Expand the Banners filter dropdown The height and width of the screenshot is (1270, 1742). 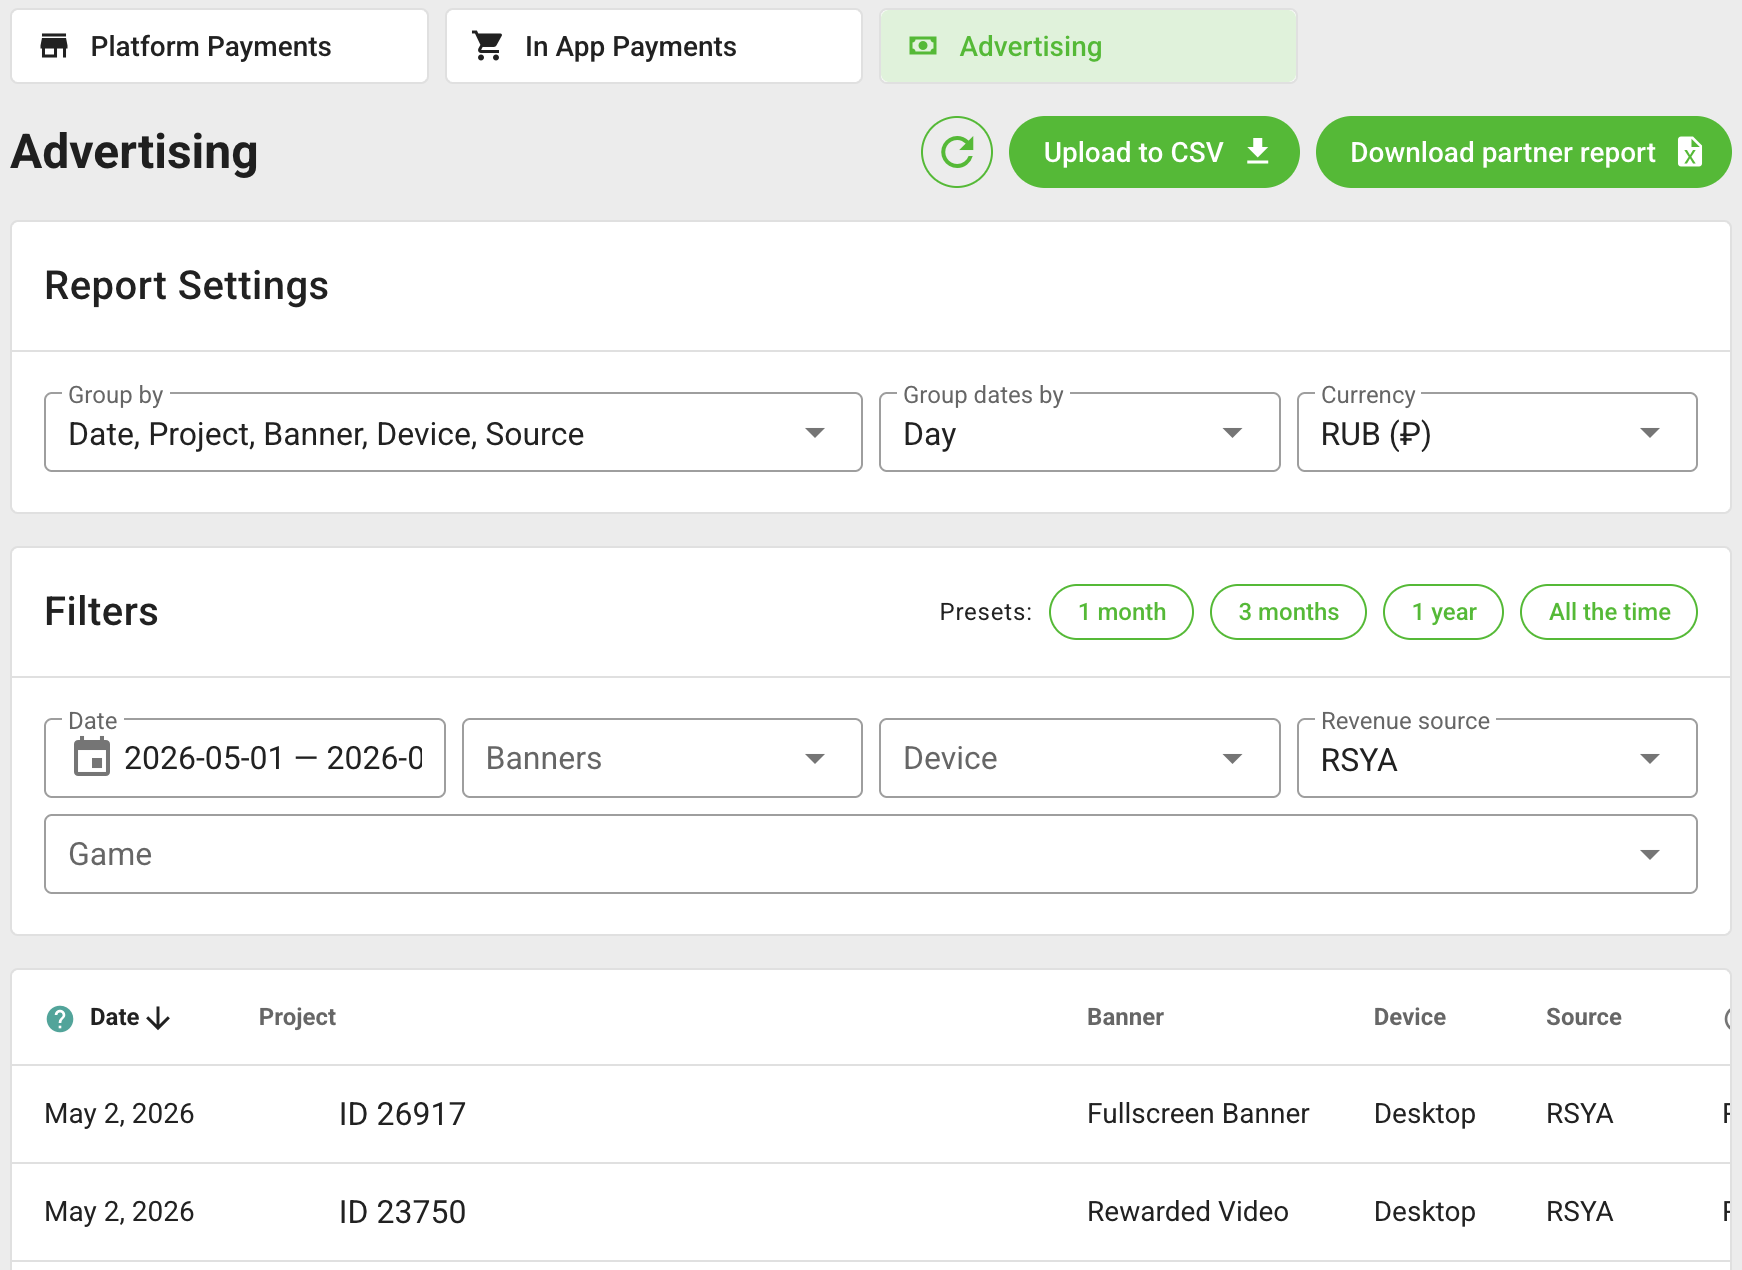point(662,758)
